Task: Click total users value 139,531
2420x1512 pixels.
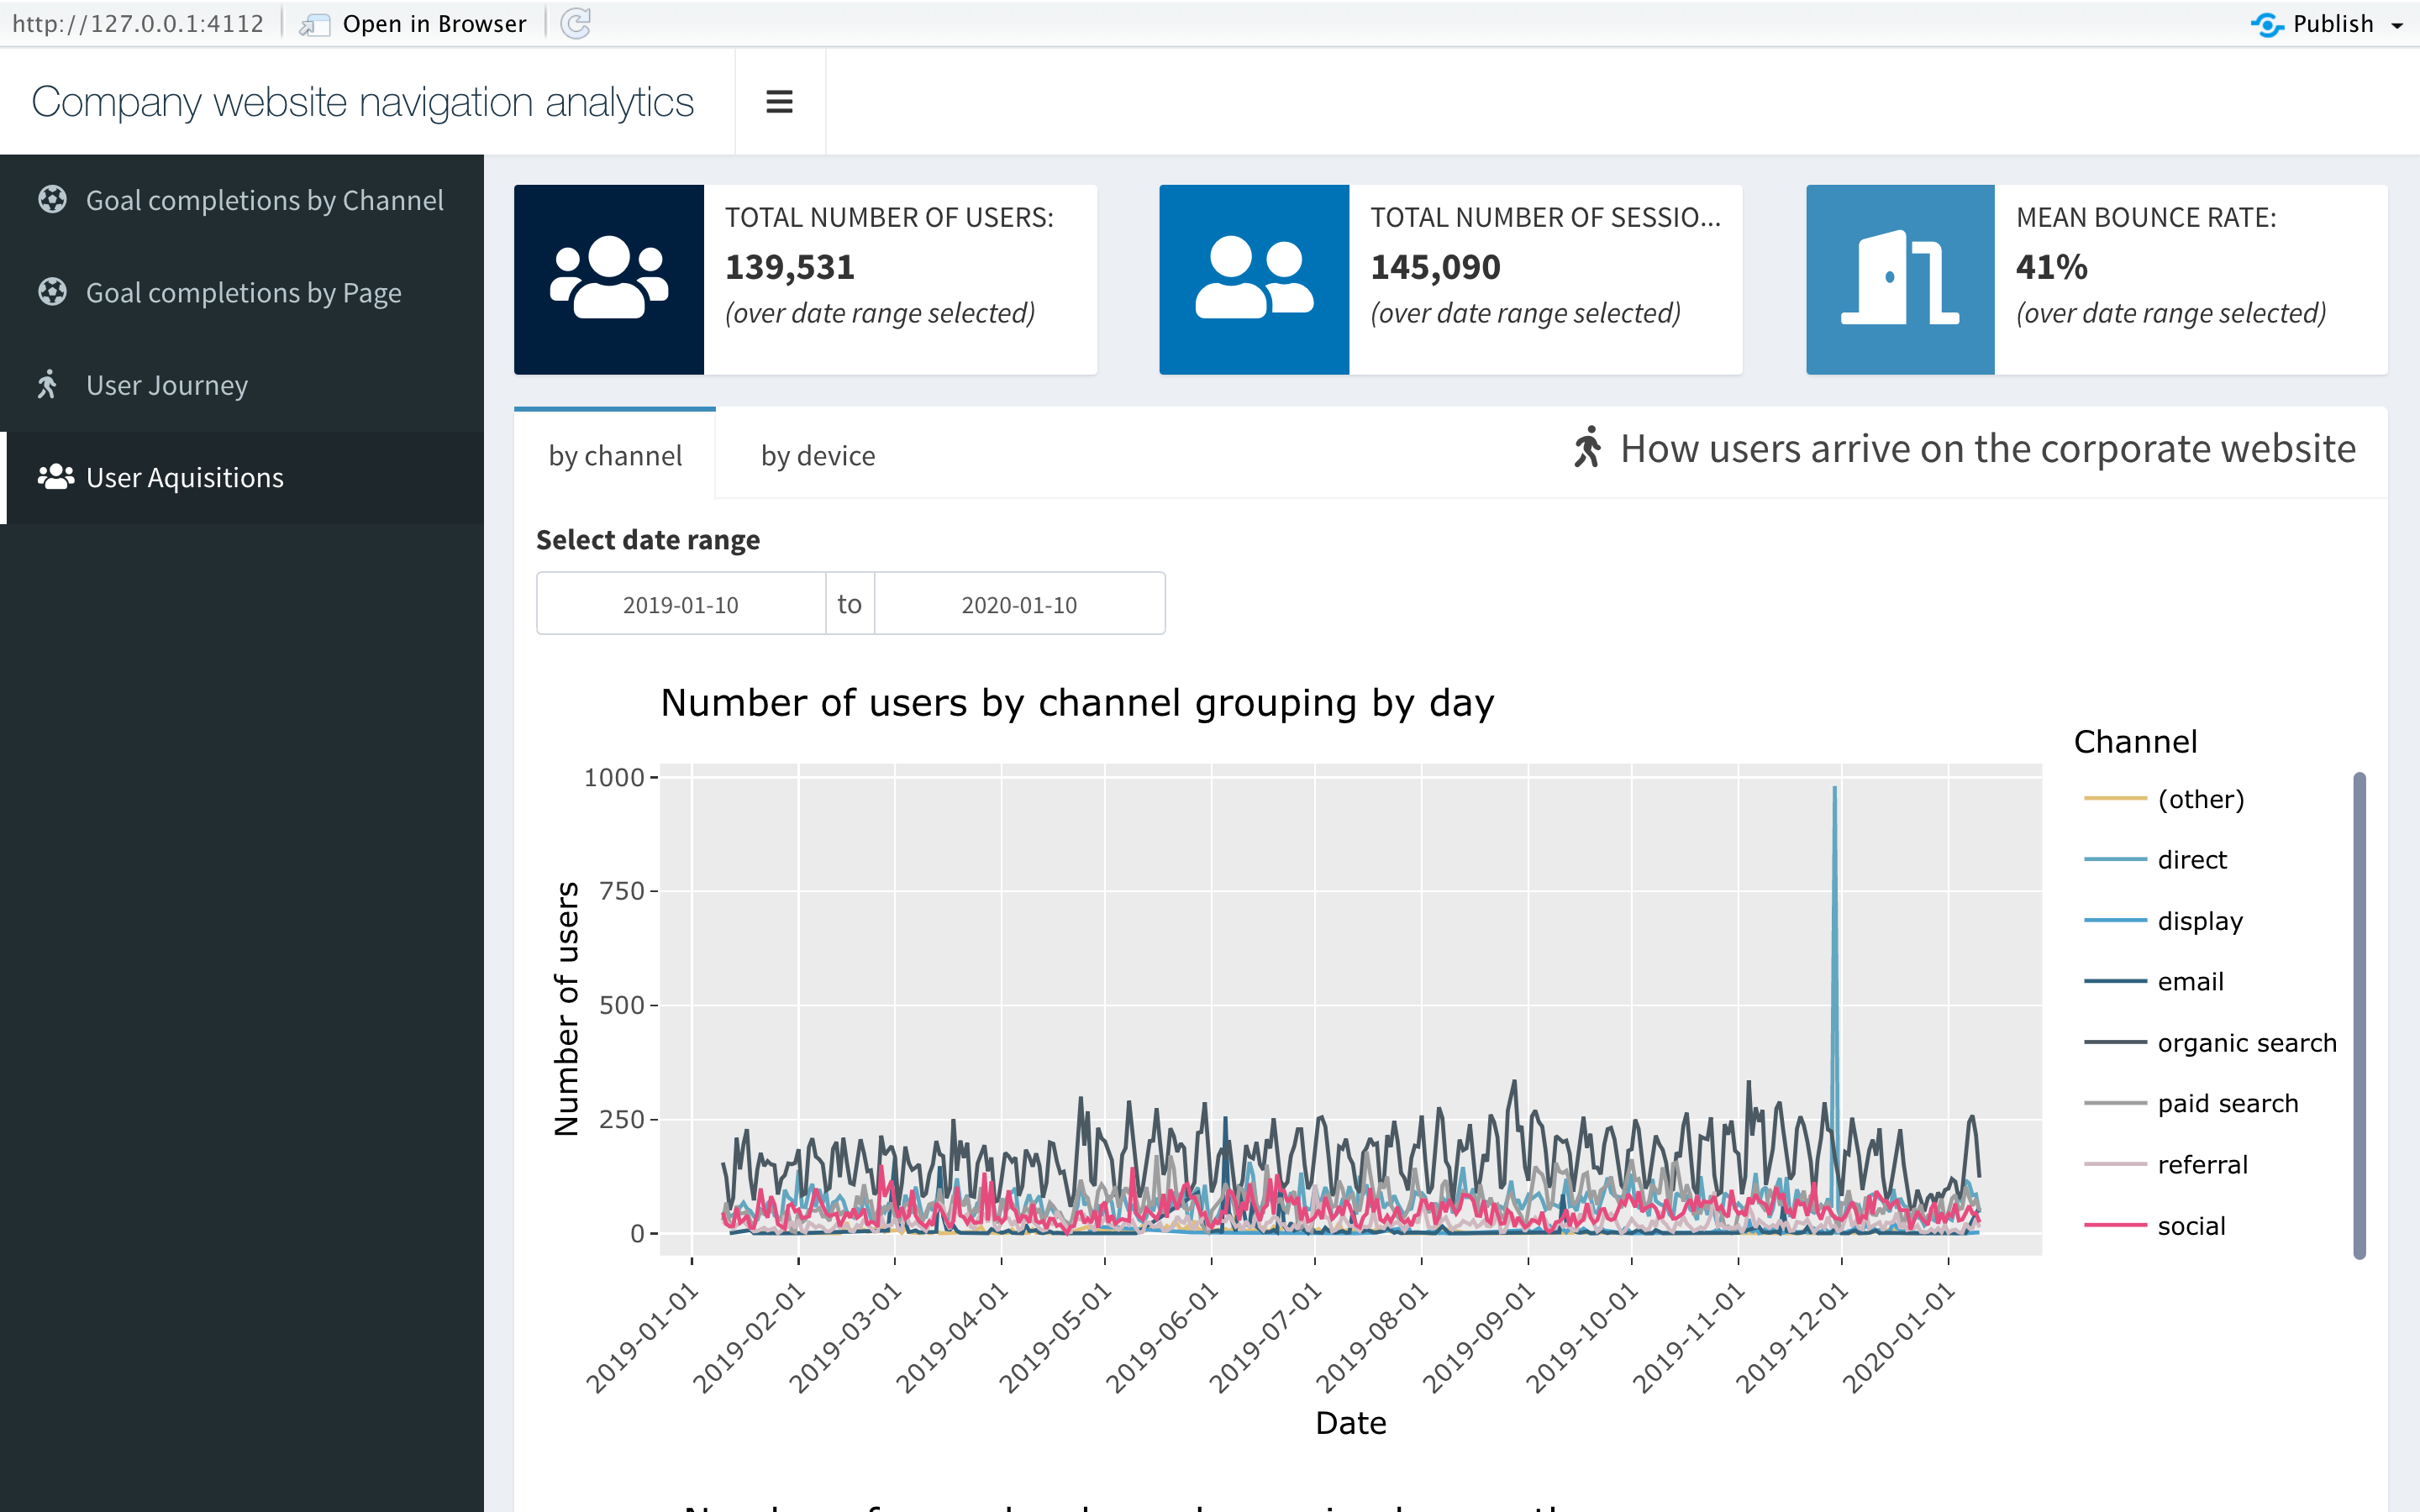Action: (790, 267)
